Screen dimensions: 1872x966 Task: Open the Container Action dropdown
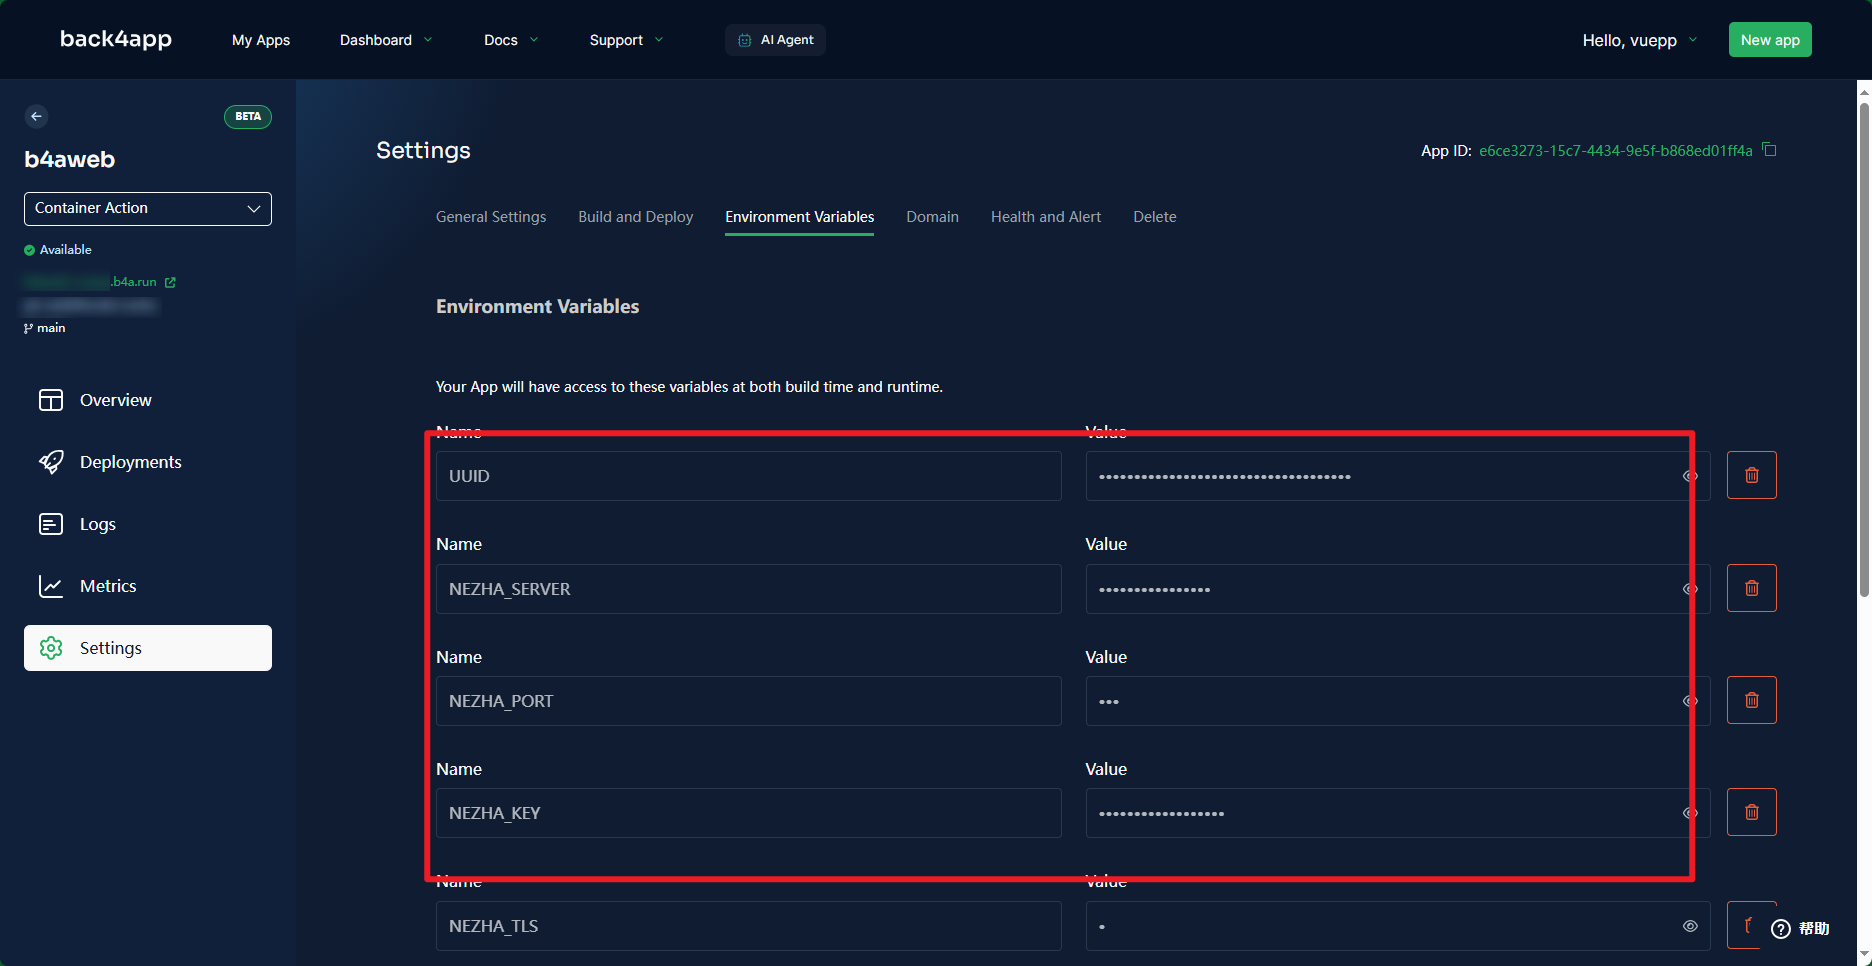click(148, 209)
